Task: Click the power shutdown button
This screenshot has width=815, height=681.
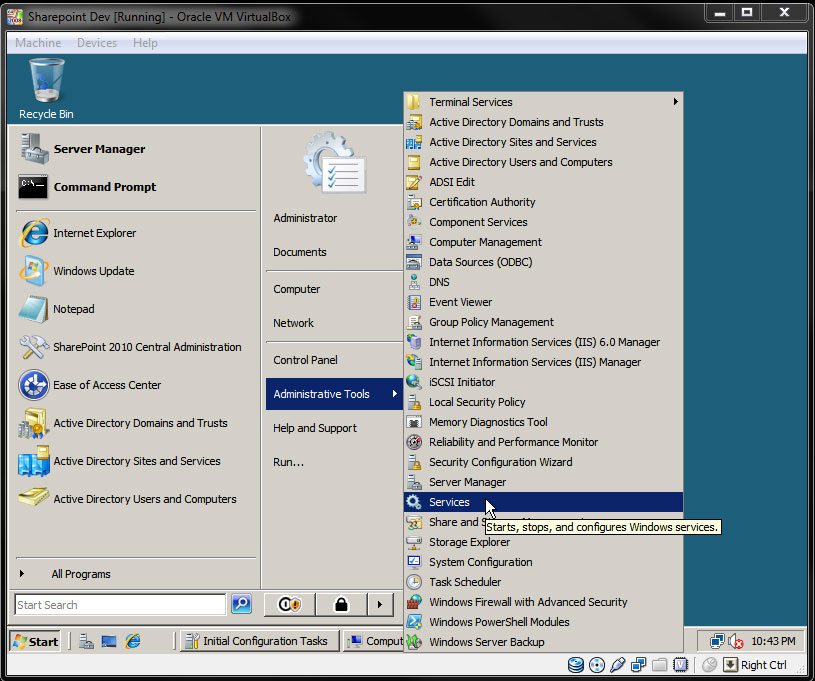Action: pos(290,605)
